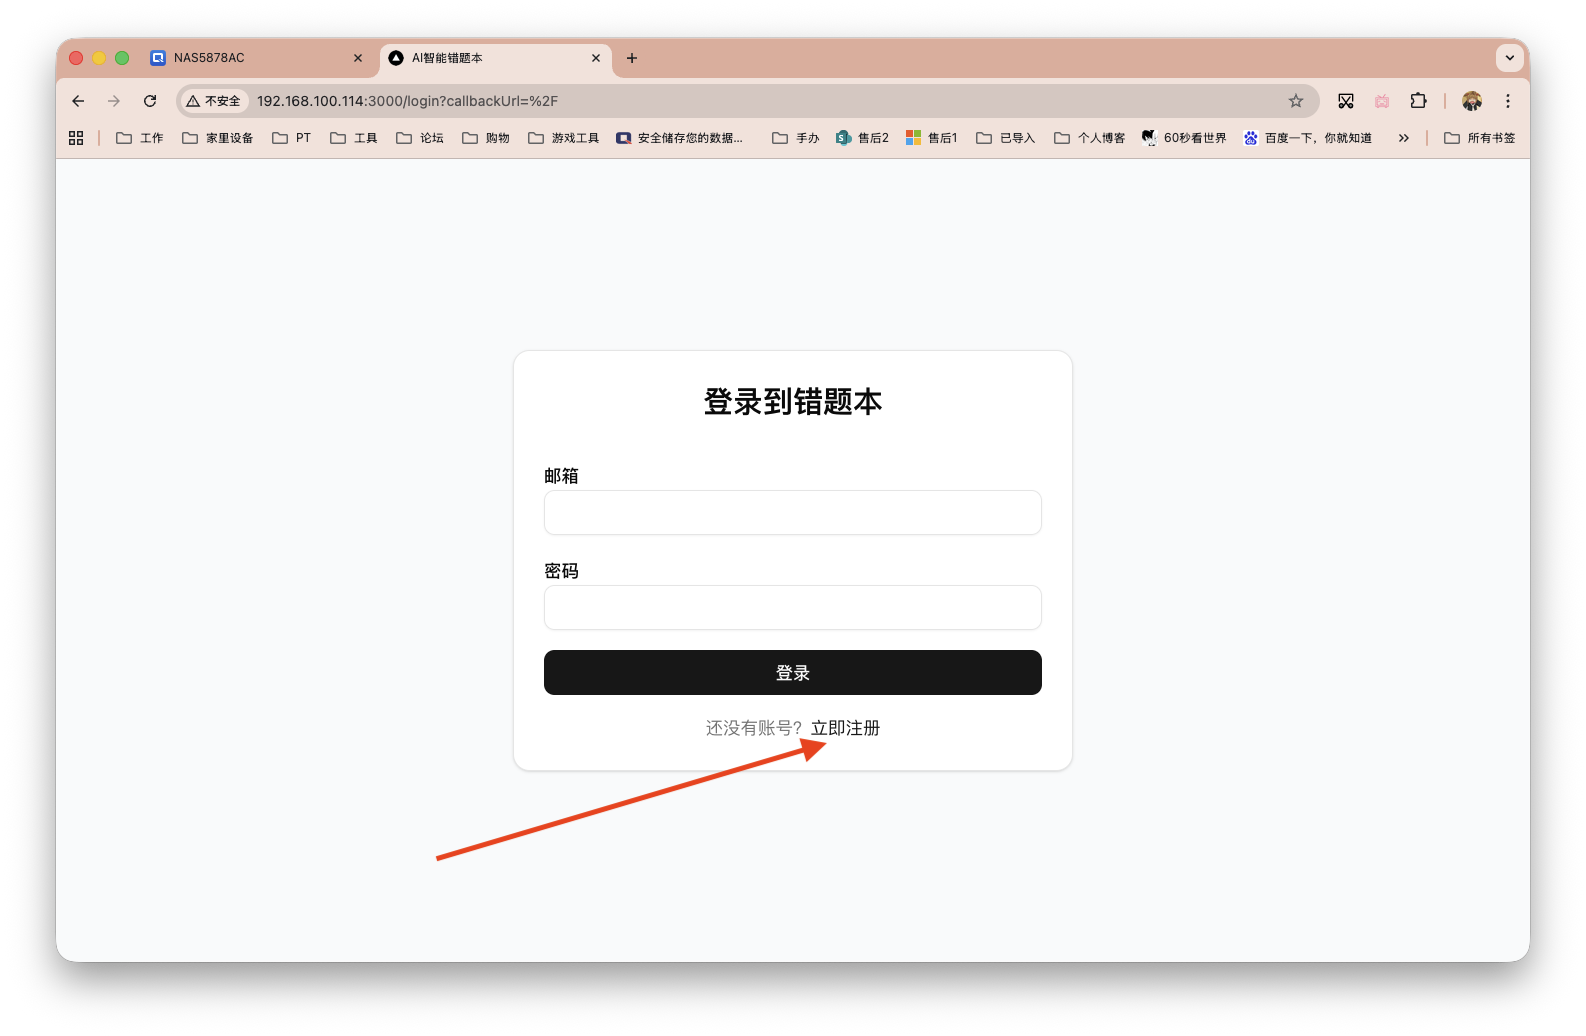
Task: Open the apps grid icon in the bookmarks bar
Action: (x=76, y=138)
